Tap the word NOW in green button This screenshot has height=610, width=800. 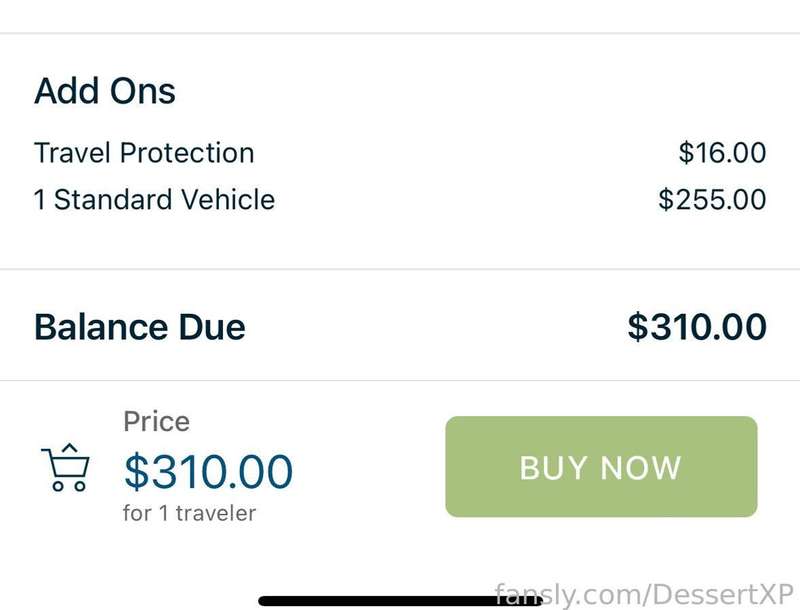point(641,467)
